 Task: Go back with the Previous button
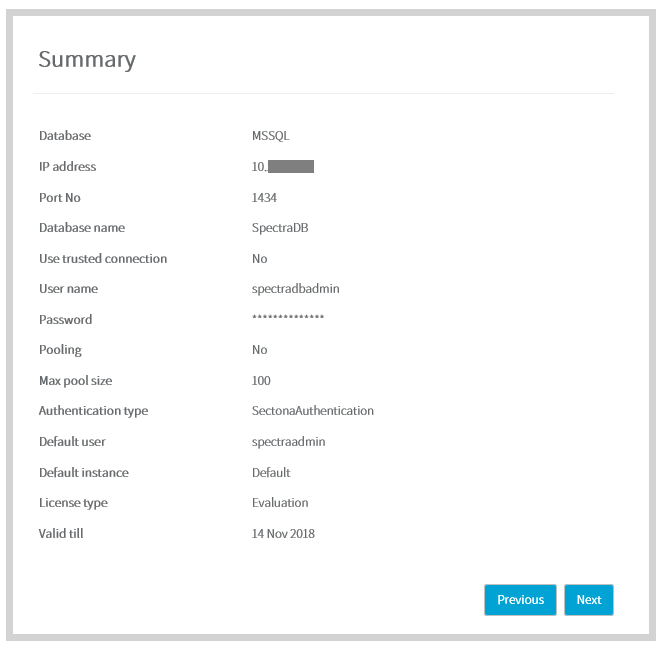coord(520,600)
